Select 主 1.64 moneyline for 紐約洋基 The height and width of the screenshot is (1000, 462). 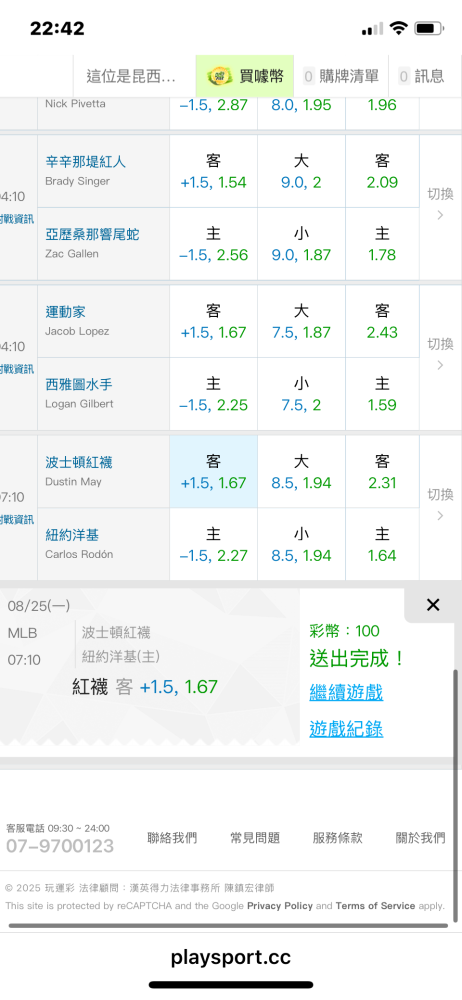pyautogui.click(x=382, y=544)
